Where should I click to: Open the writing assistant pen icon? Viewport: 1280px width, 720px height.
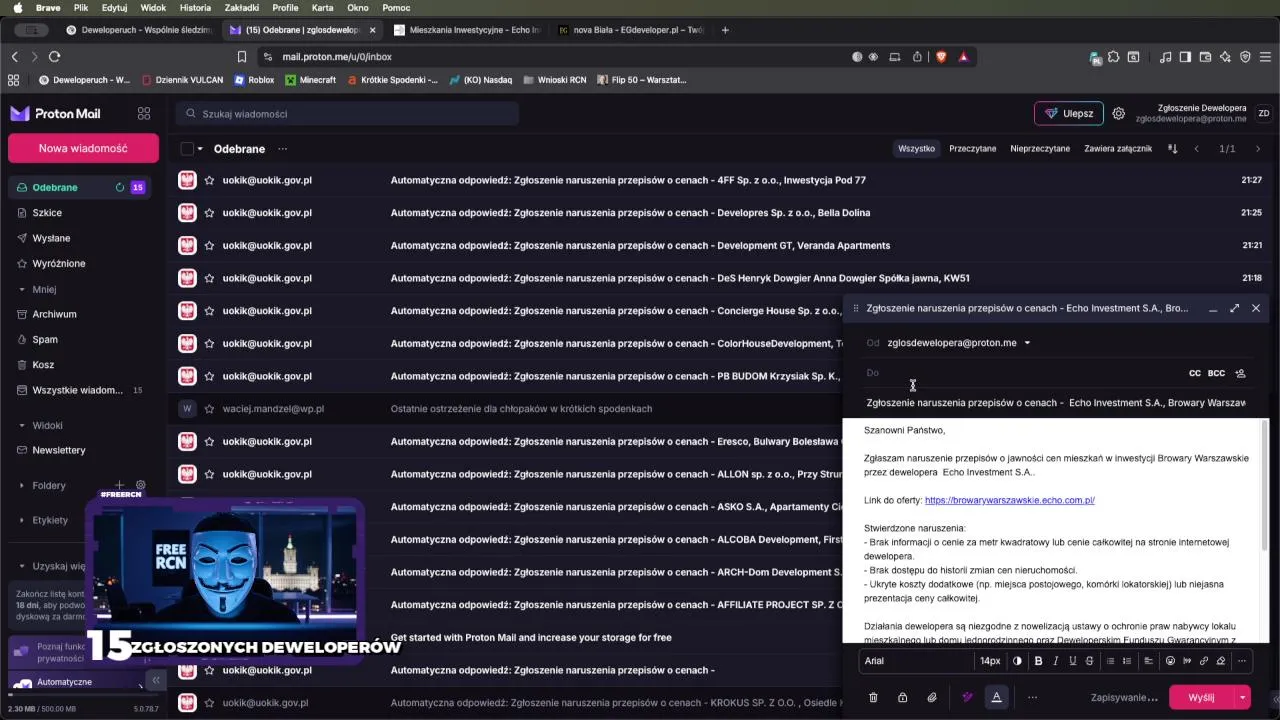point(967,698)
